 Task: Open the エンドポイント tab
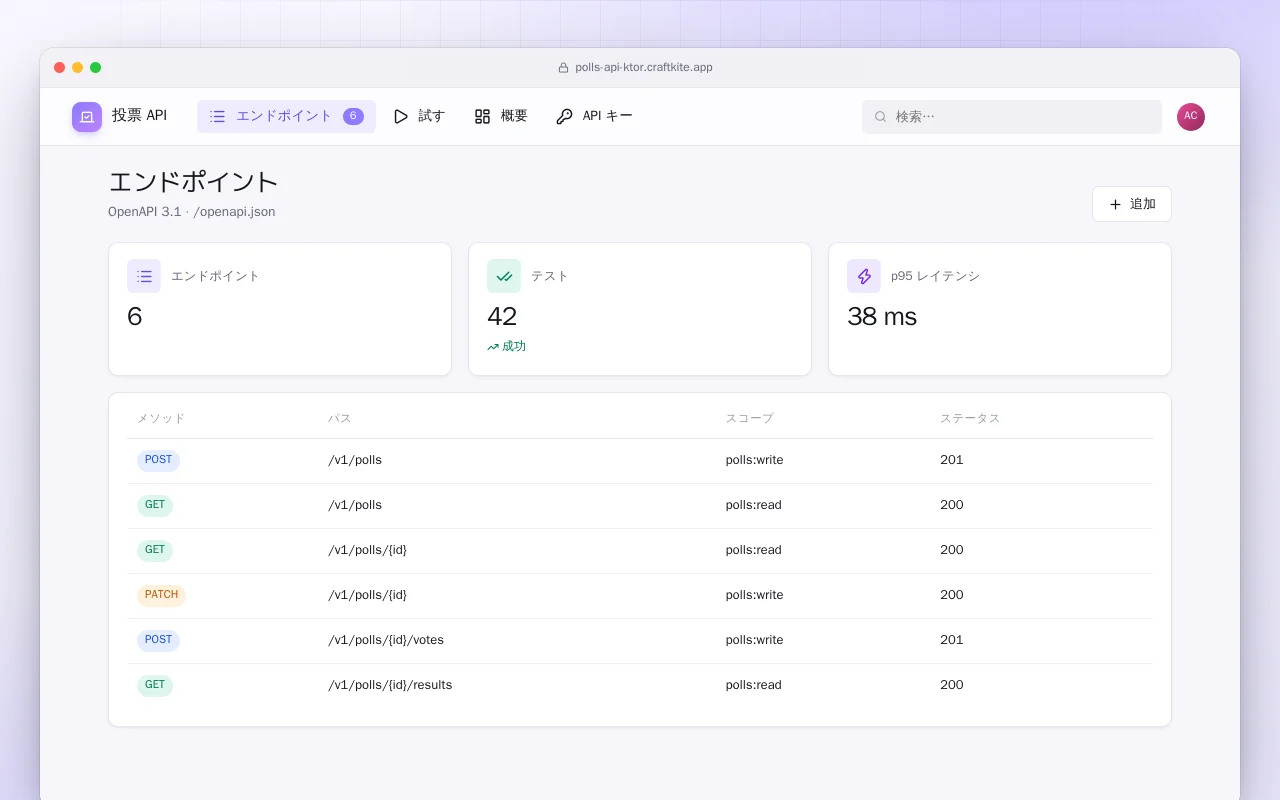[286, 116]
